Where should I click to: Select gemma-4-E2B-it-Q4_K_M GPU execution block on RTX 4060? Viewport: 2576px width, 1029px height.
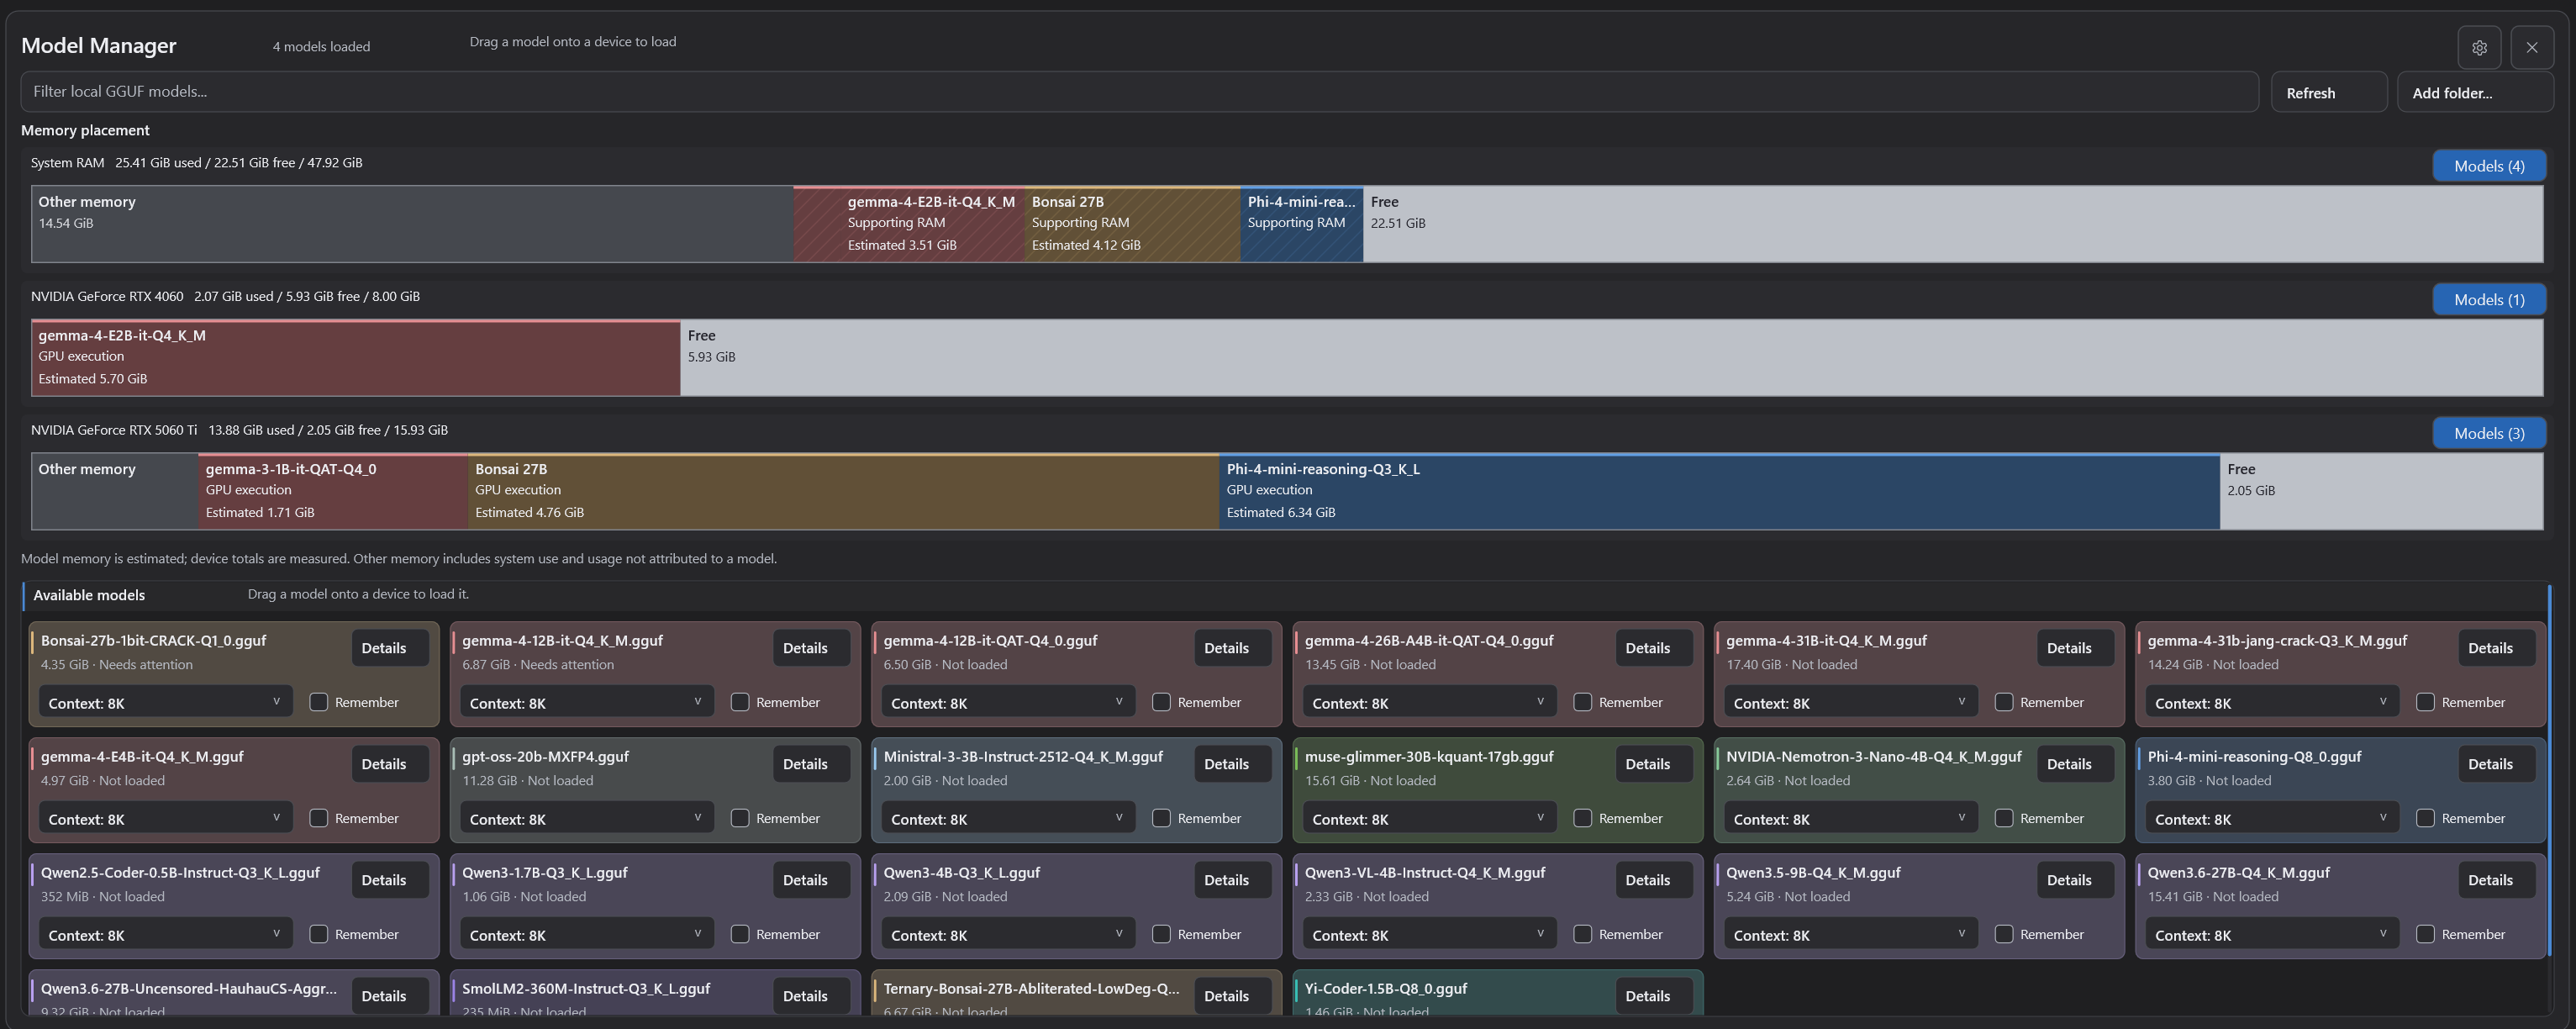pyautogui.click(x=356, y=358)
